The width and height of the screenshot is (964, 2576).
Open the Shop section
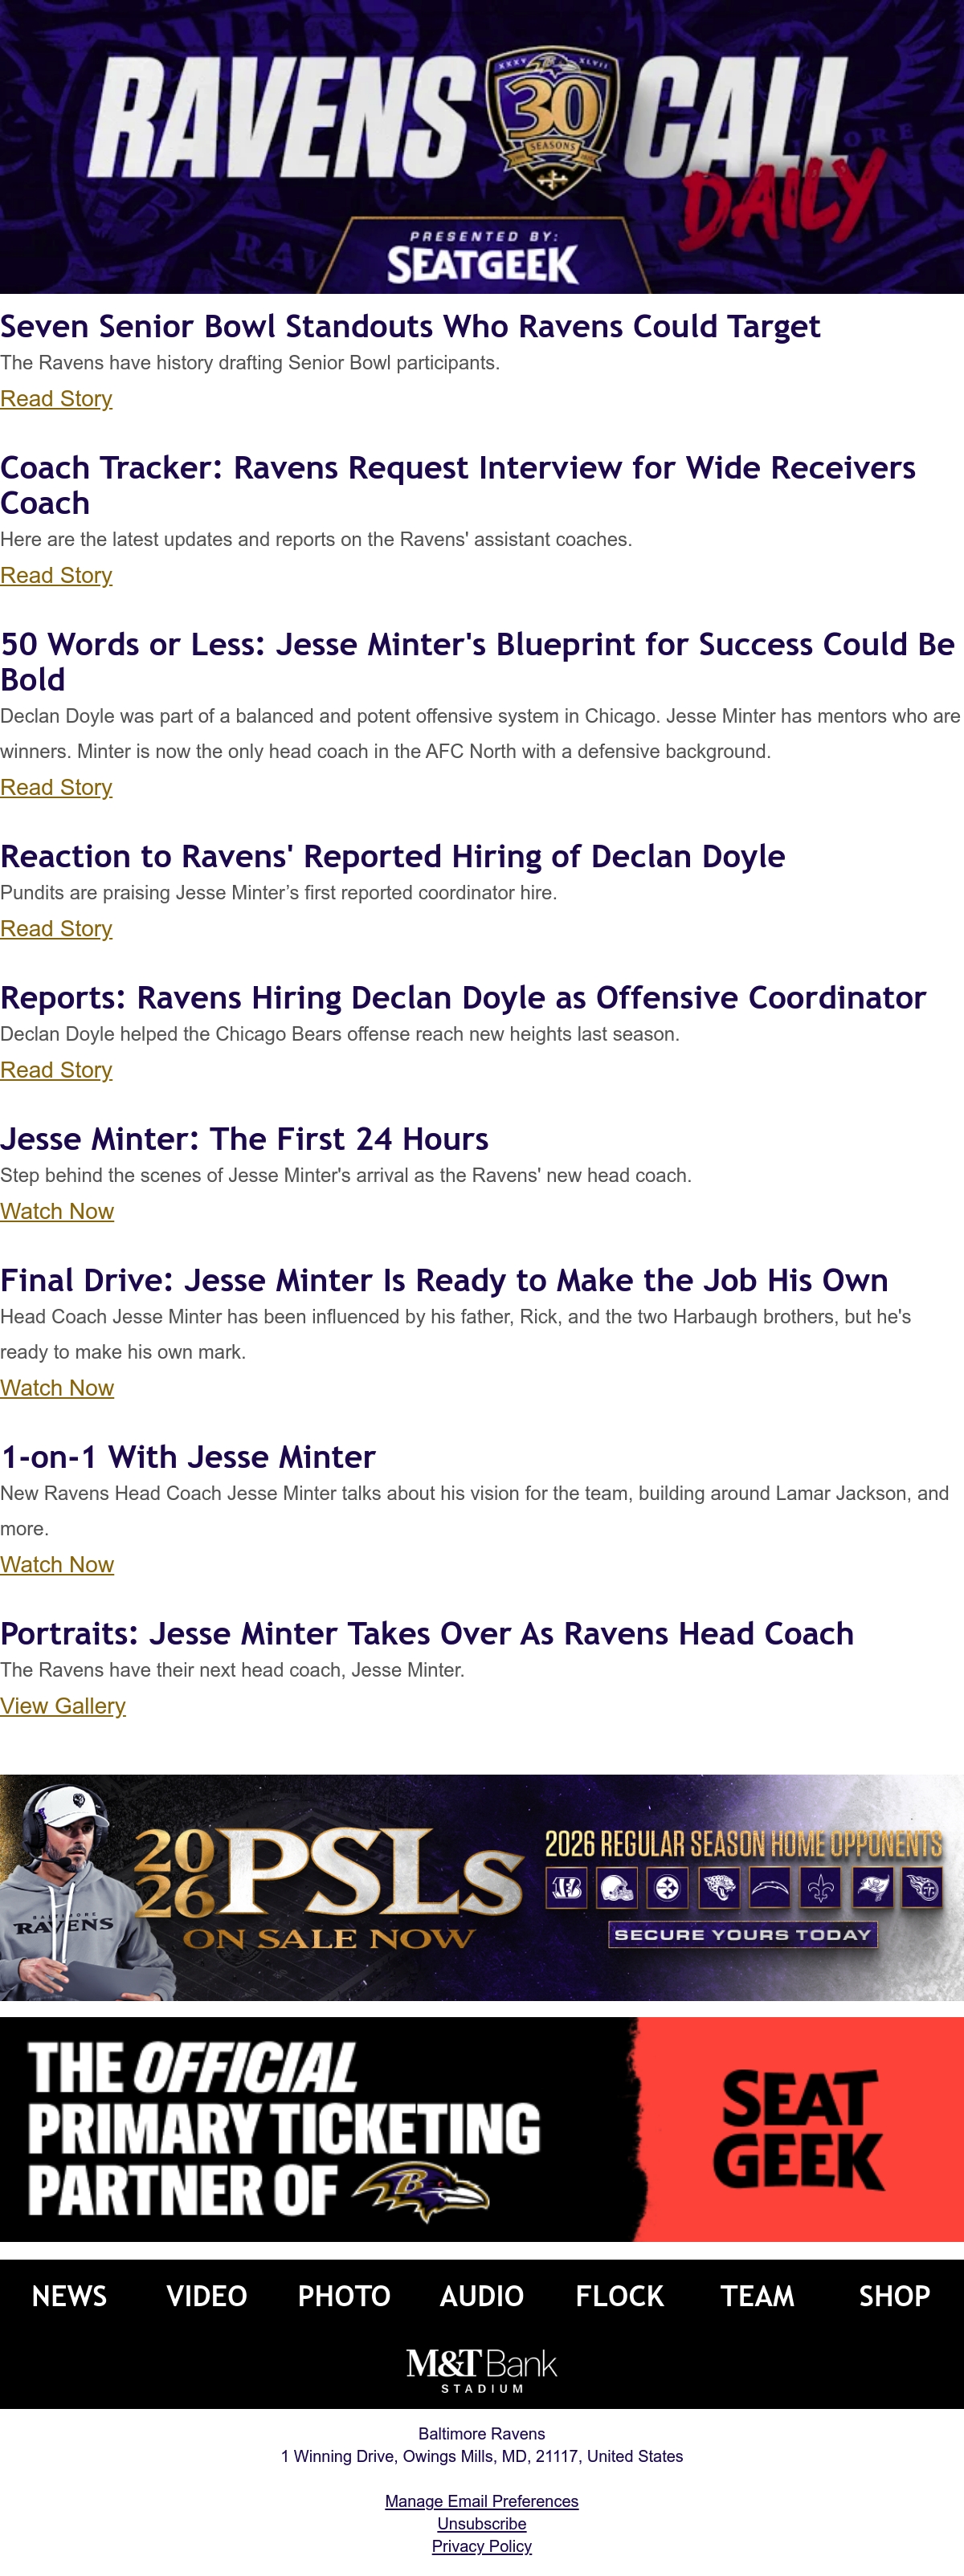pos(895,2296)
